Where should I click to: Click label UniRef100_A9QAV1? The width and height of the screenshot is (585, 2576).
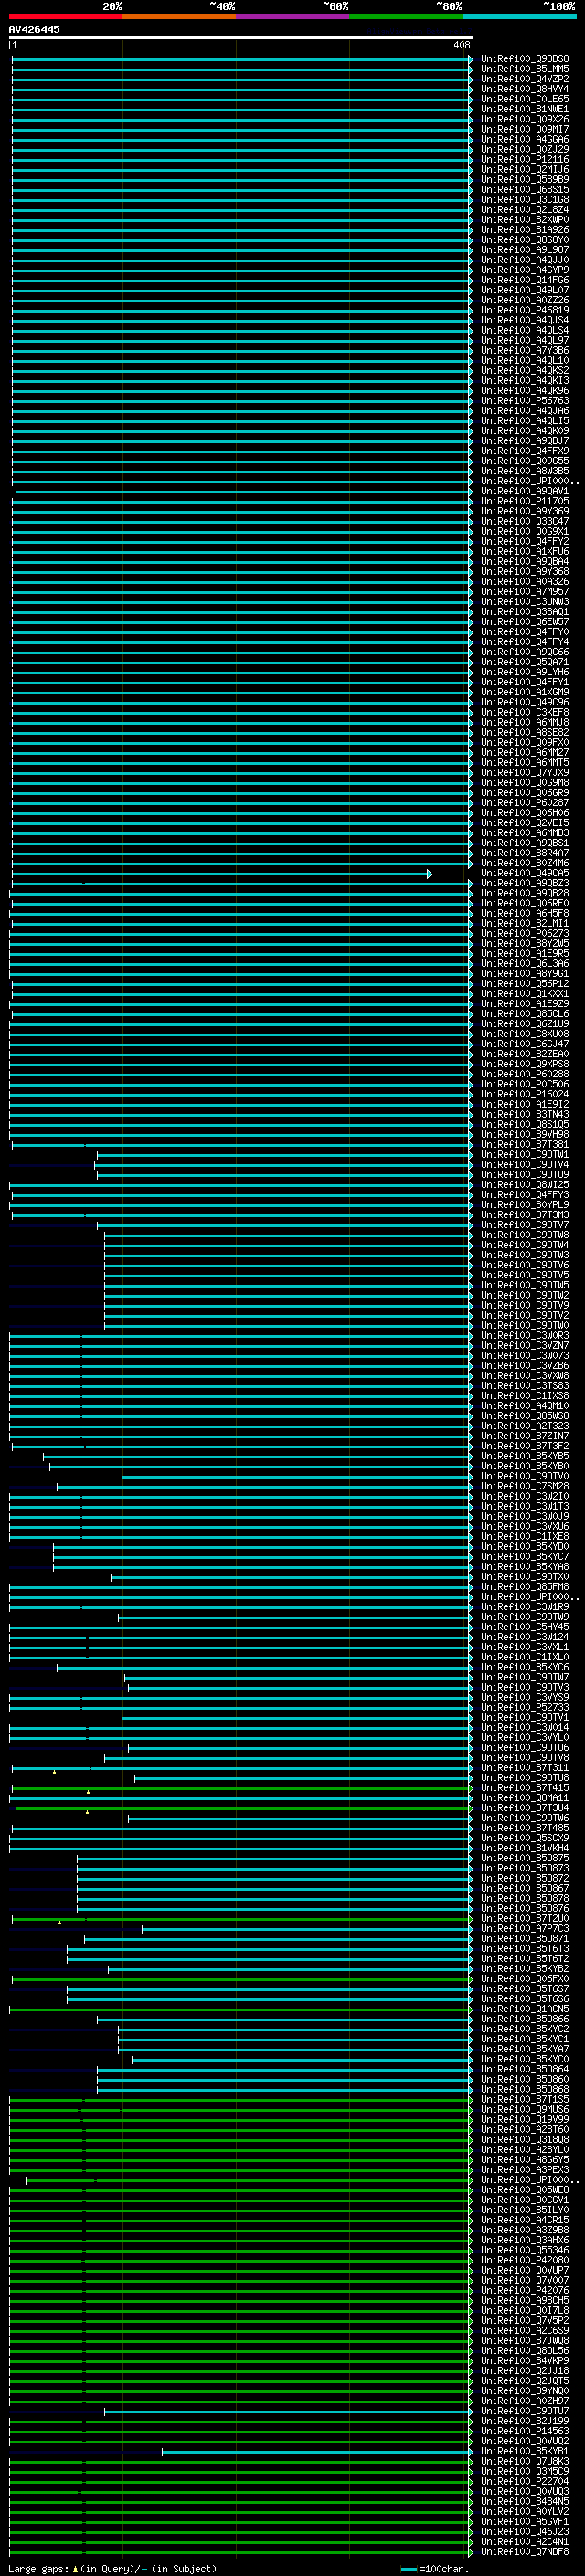[x=525, y=491]
